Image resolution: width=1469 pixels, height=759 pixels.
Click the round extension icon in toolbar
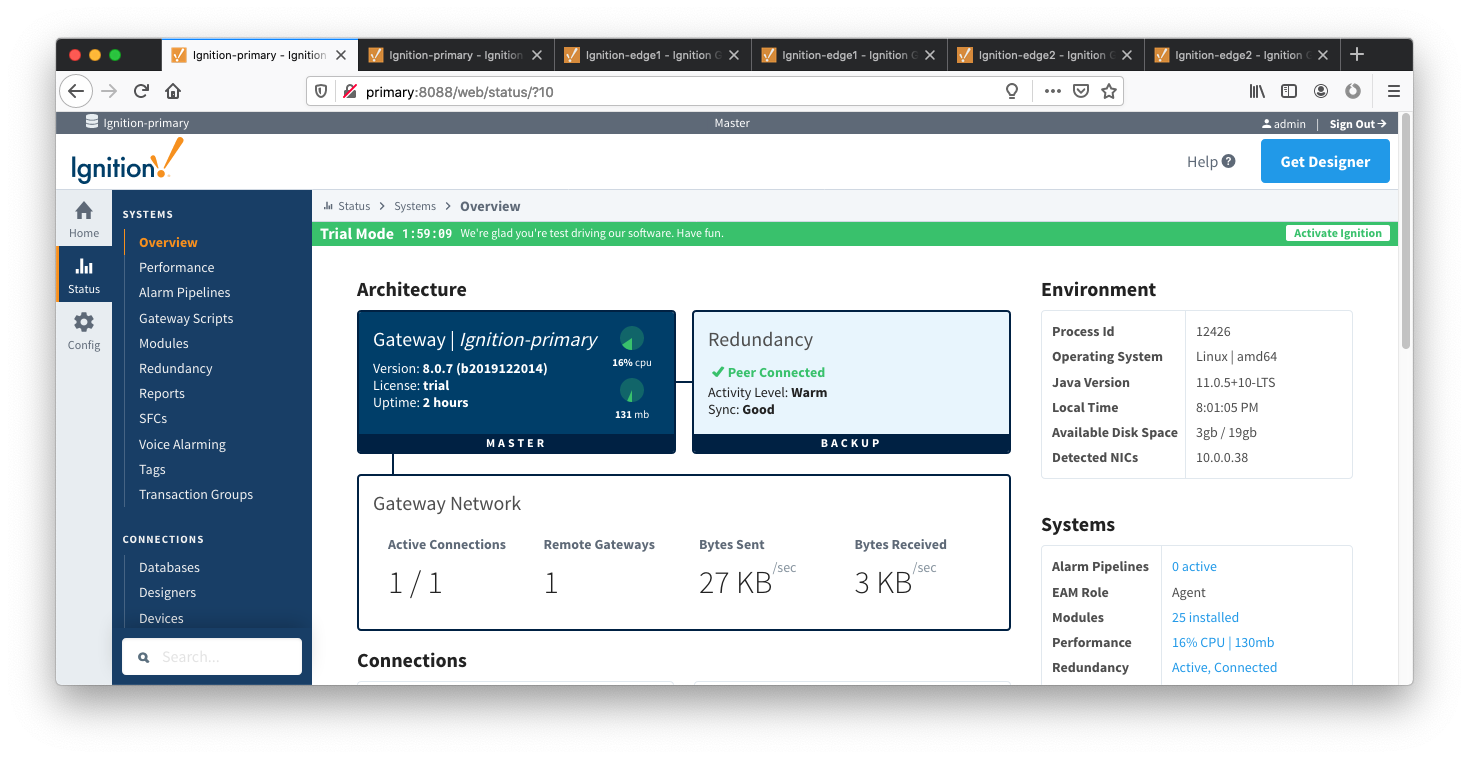coord(1353,91)
